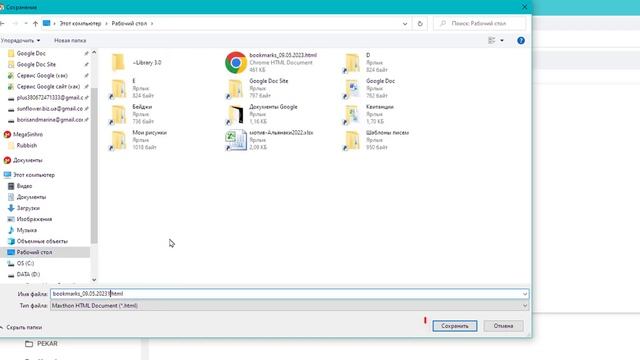The width and height of the screenshot is (640, 360).
Task: Select the Мои рисунки folder shortcut icon
Action: pyautogui.click(x=118, y=140)
